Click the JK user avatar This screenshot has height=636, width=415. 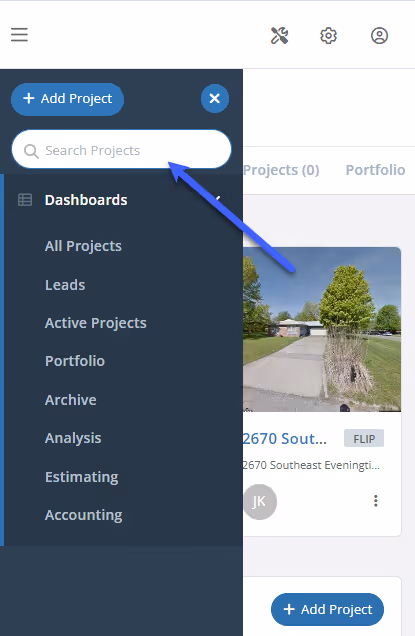(x=260, y=502)
